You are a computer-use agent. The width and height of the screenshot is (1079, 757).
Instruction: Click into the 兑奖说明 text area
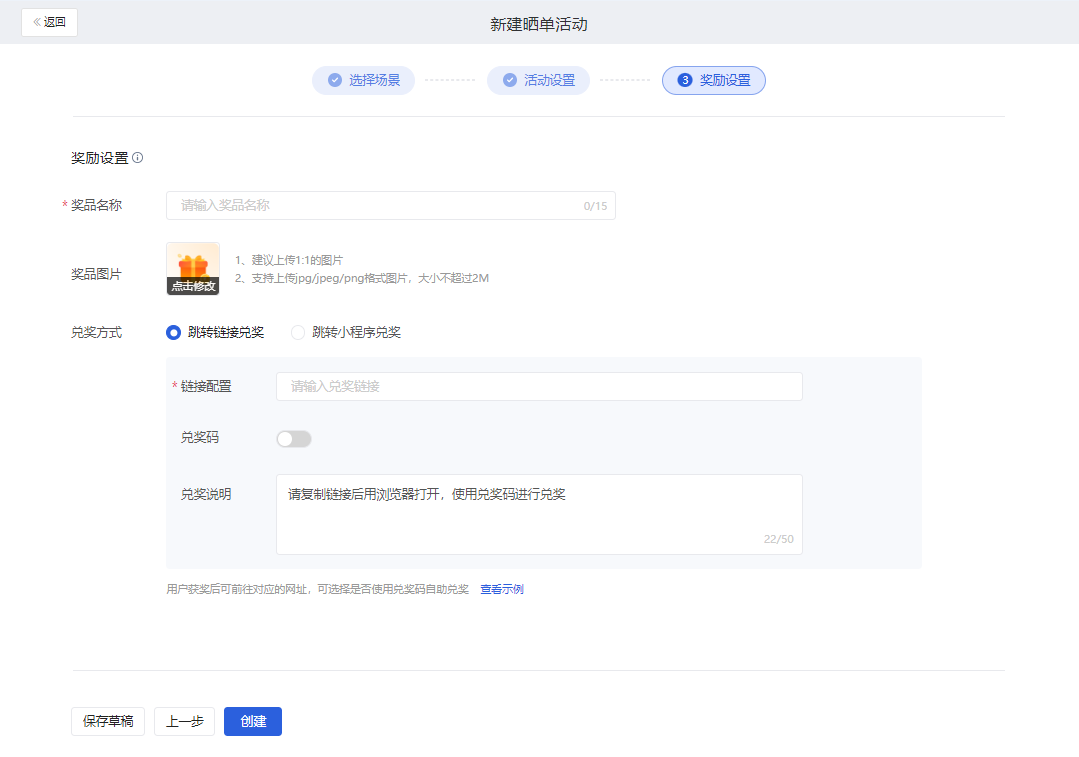[x=540, y=514]
